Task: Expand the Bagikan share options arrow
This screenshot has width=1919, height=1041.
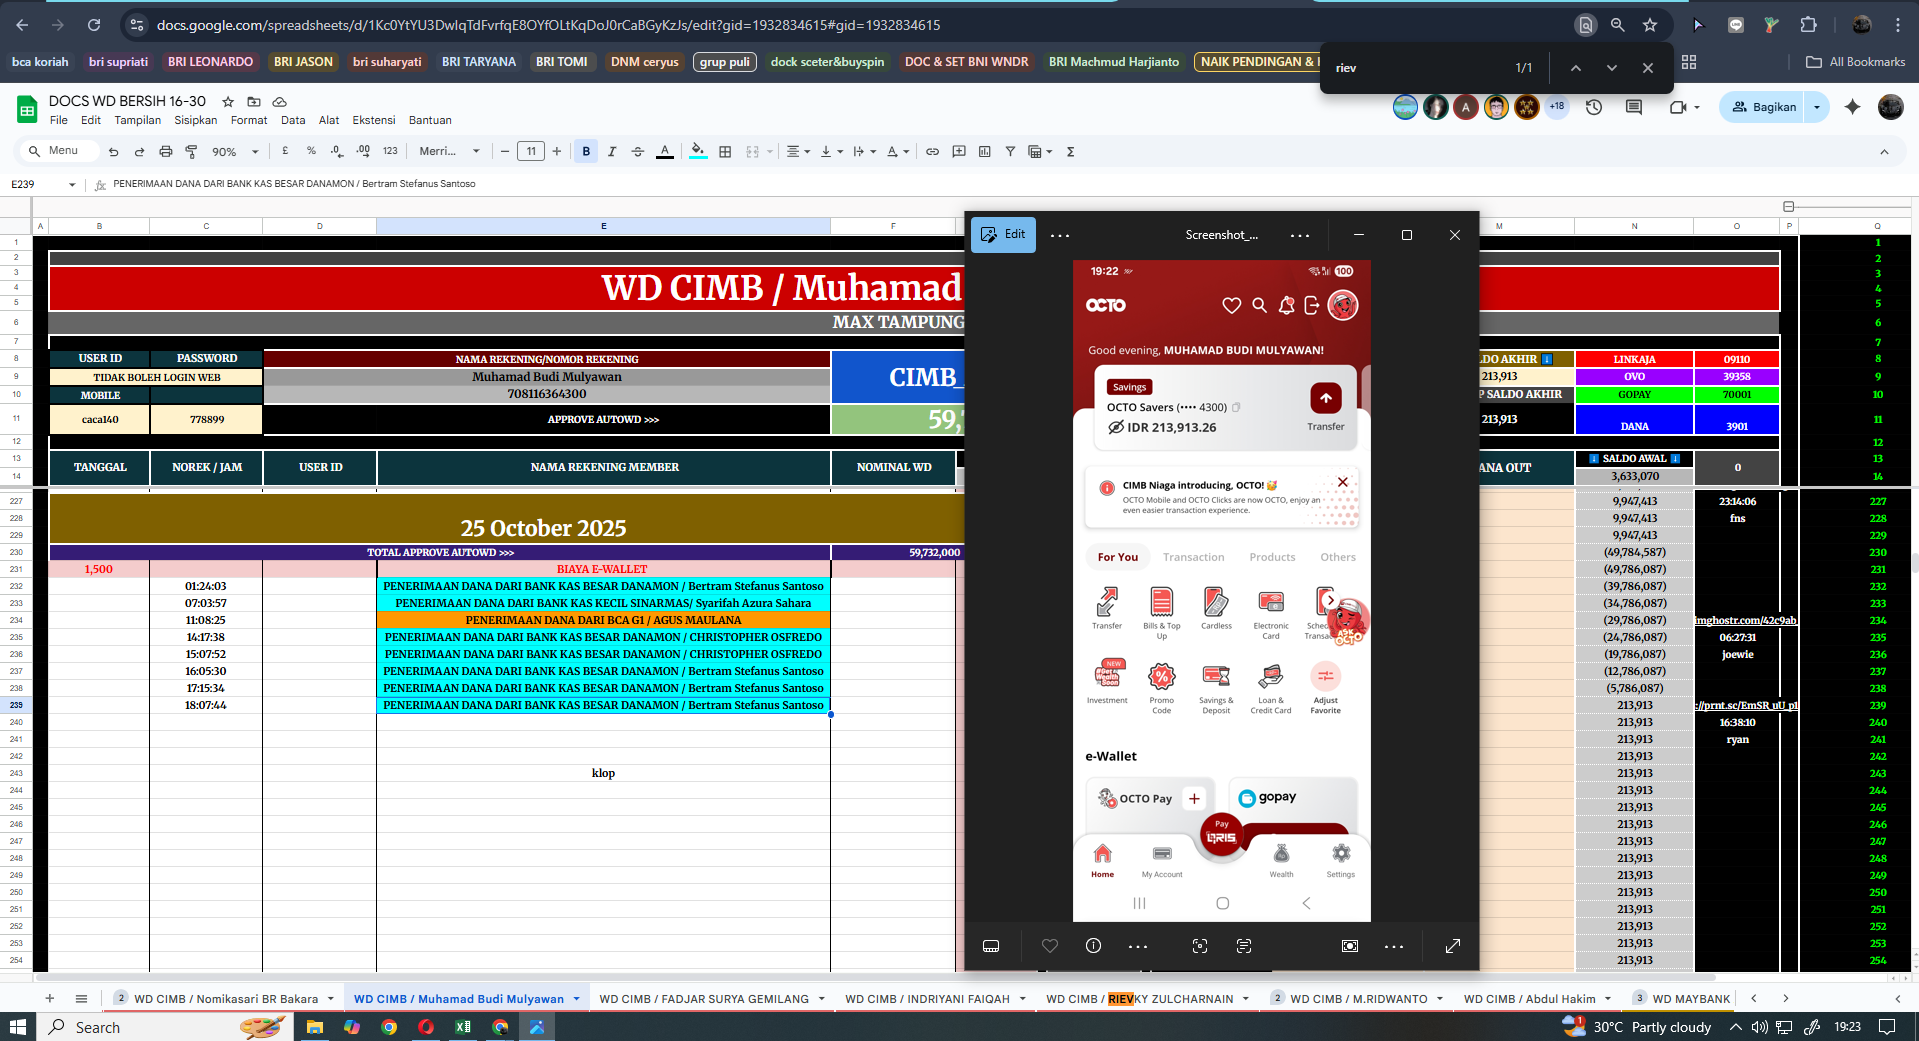Action: click(1817, 107)
